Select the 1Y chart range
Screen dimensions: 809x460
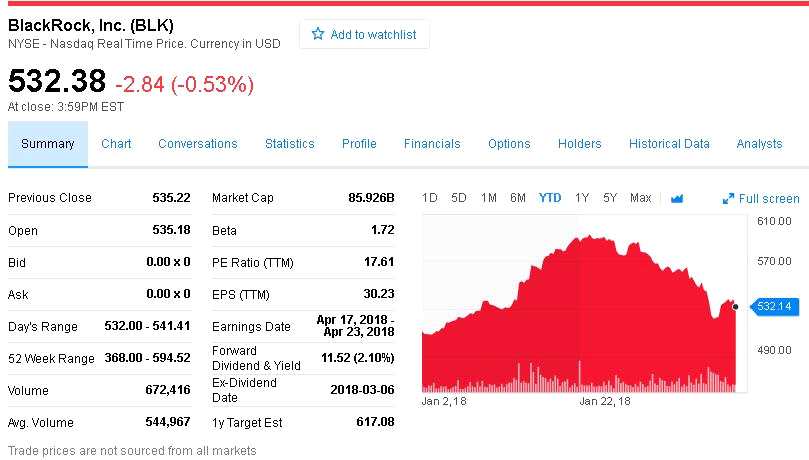[582, 198]
